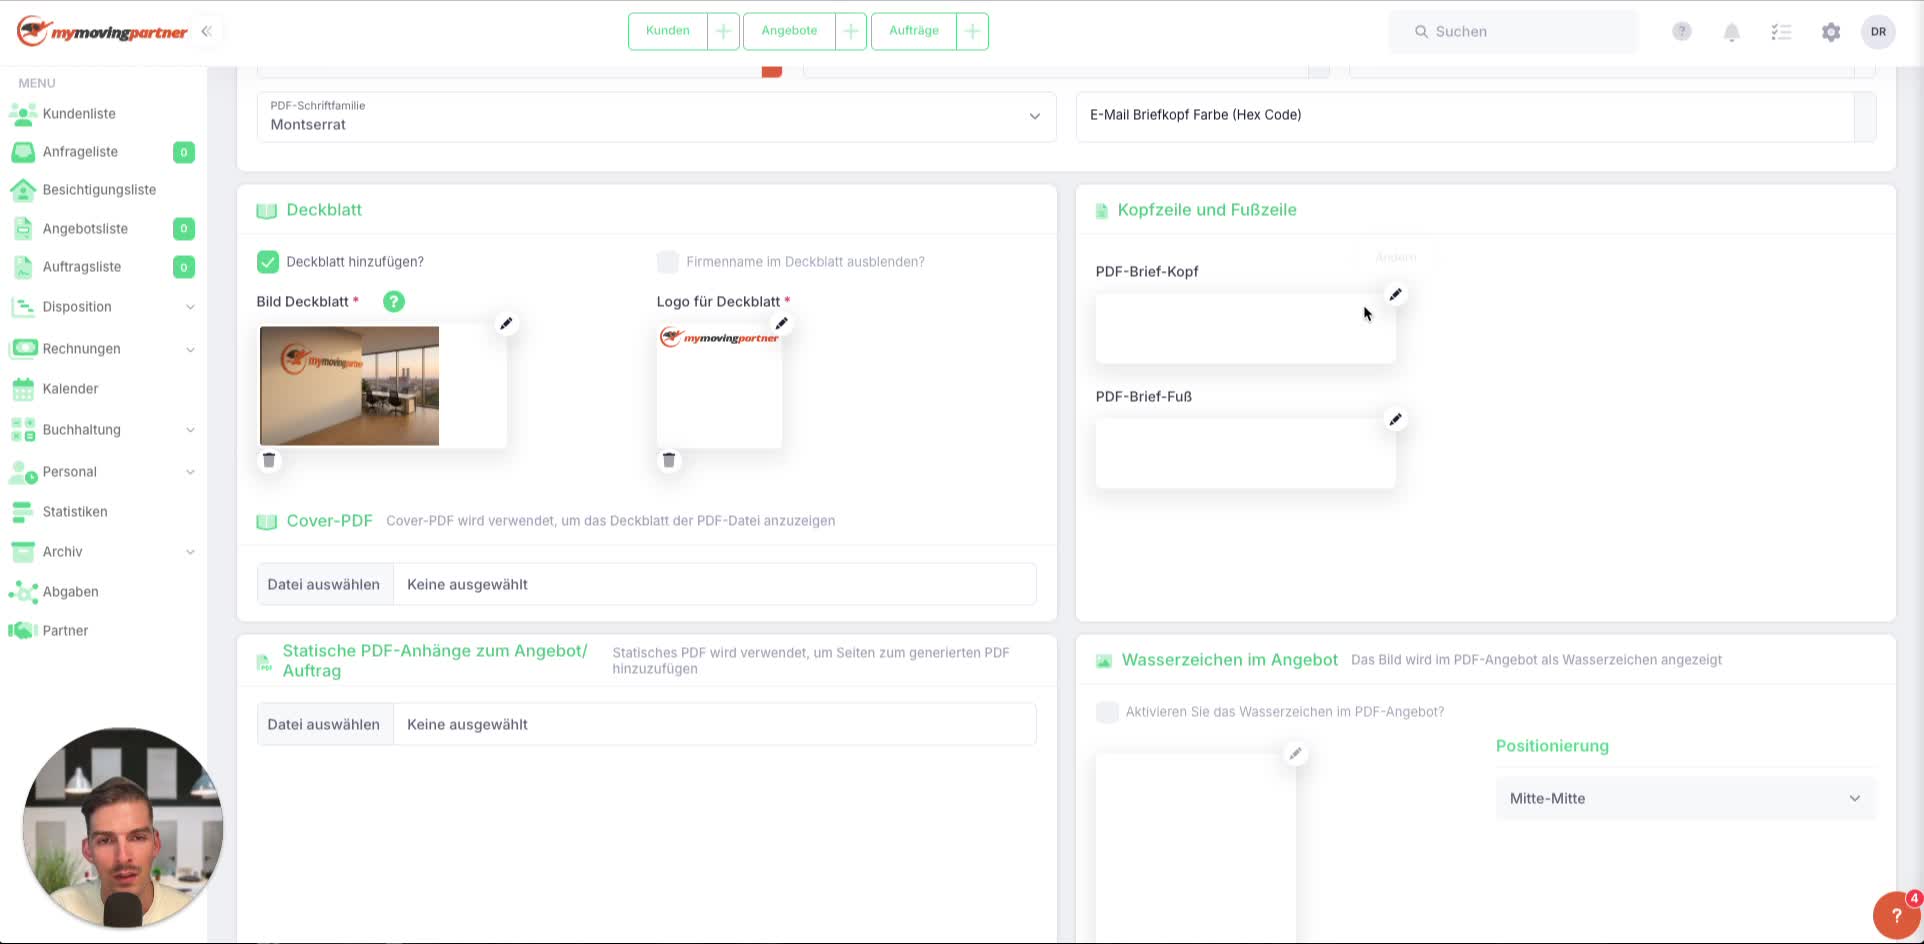Collapse the sidebar with double-chevron icon
Image resolution: width=1924 pixels, height=944 pixels.
pos(206,31)
